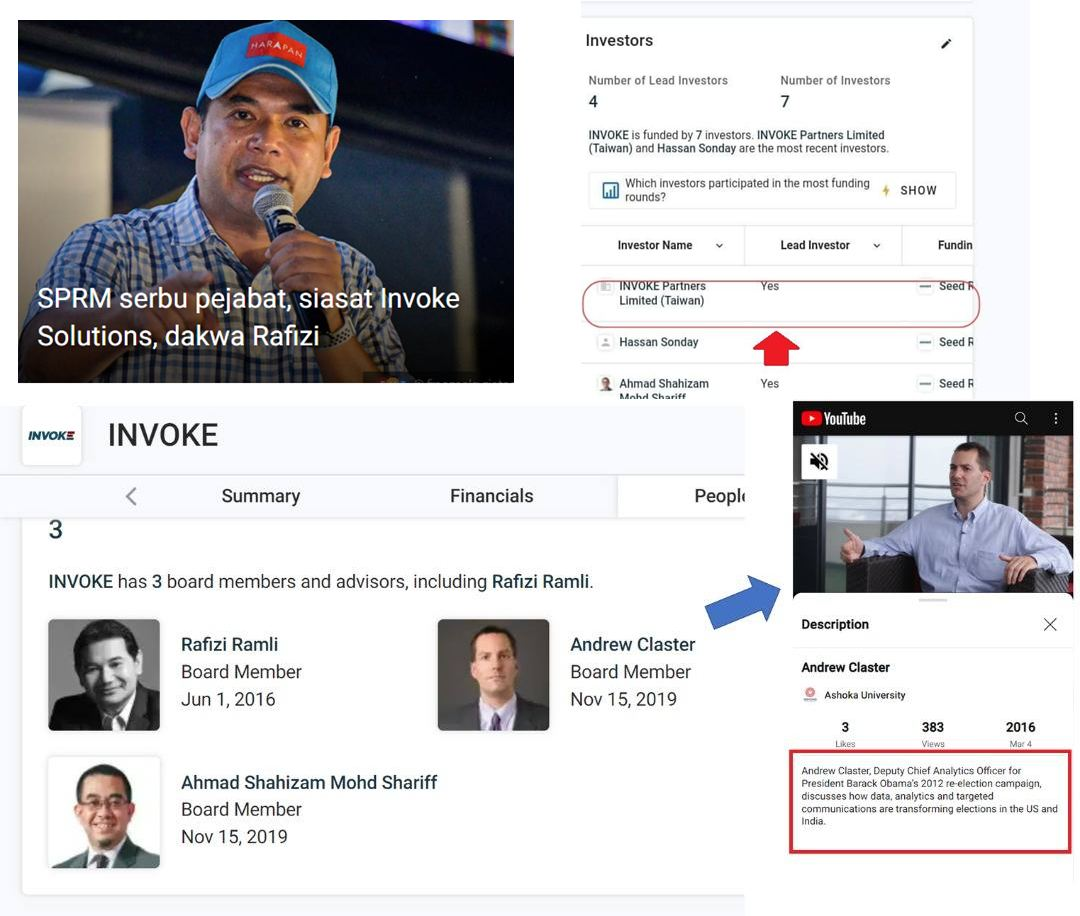Click the Funding column header

955,245
